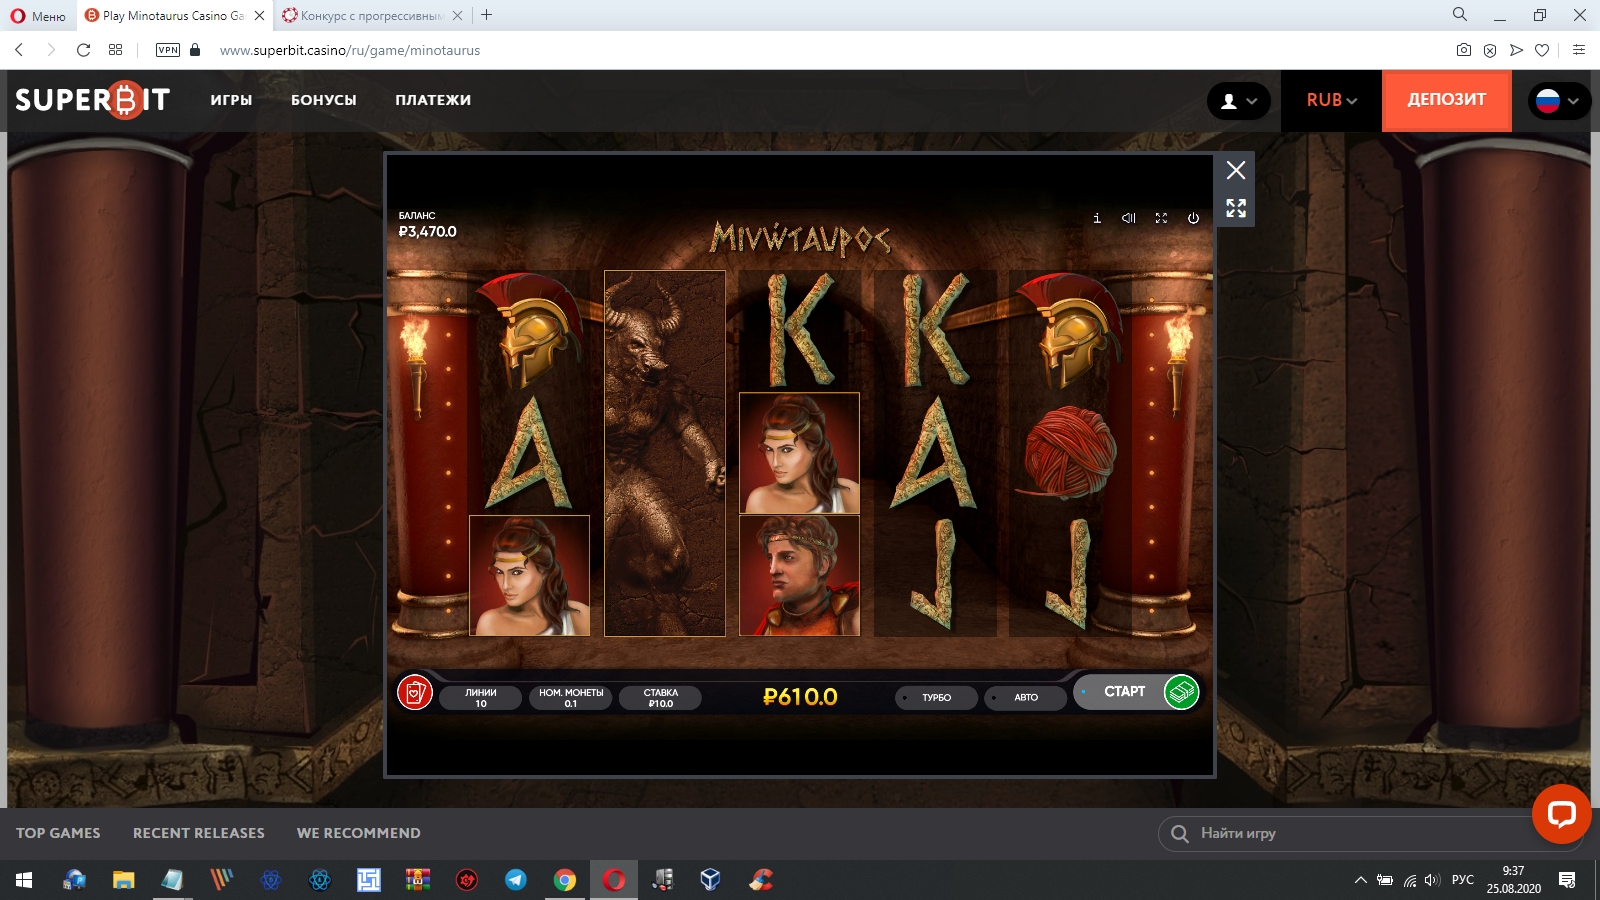
Task: Click Opera icon in taskbar
Action: pos(614,880)
